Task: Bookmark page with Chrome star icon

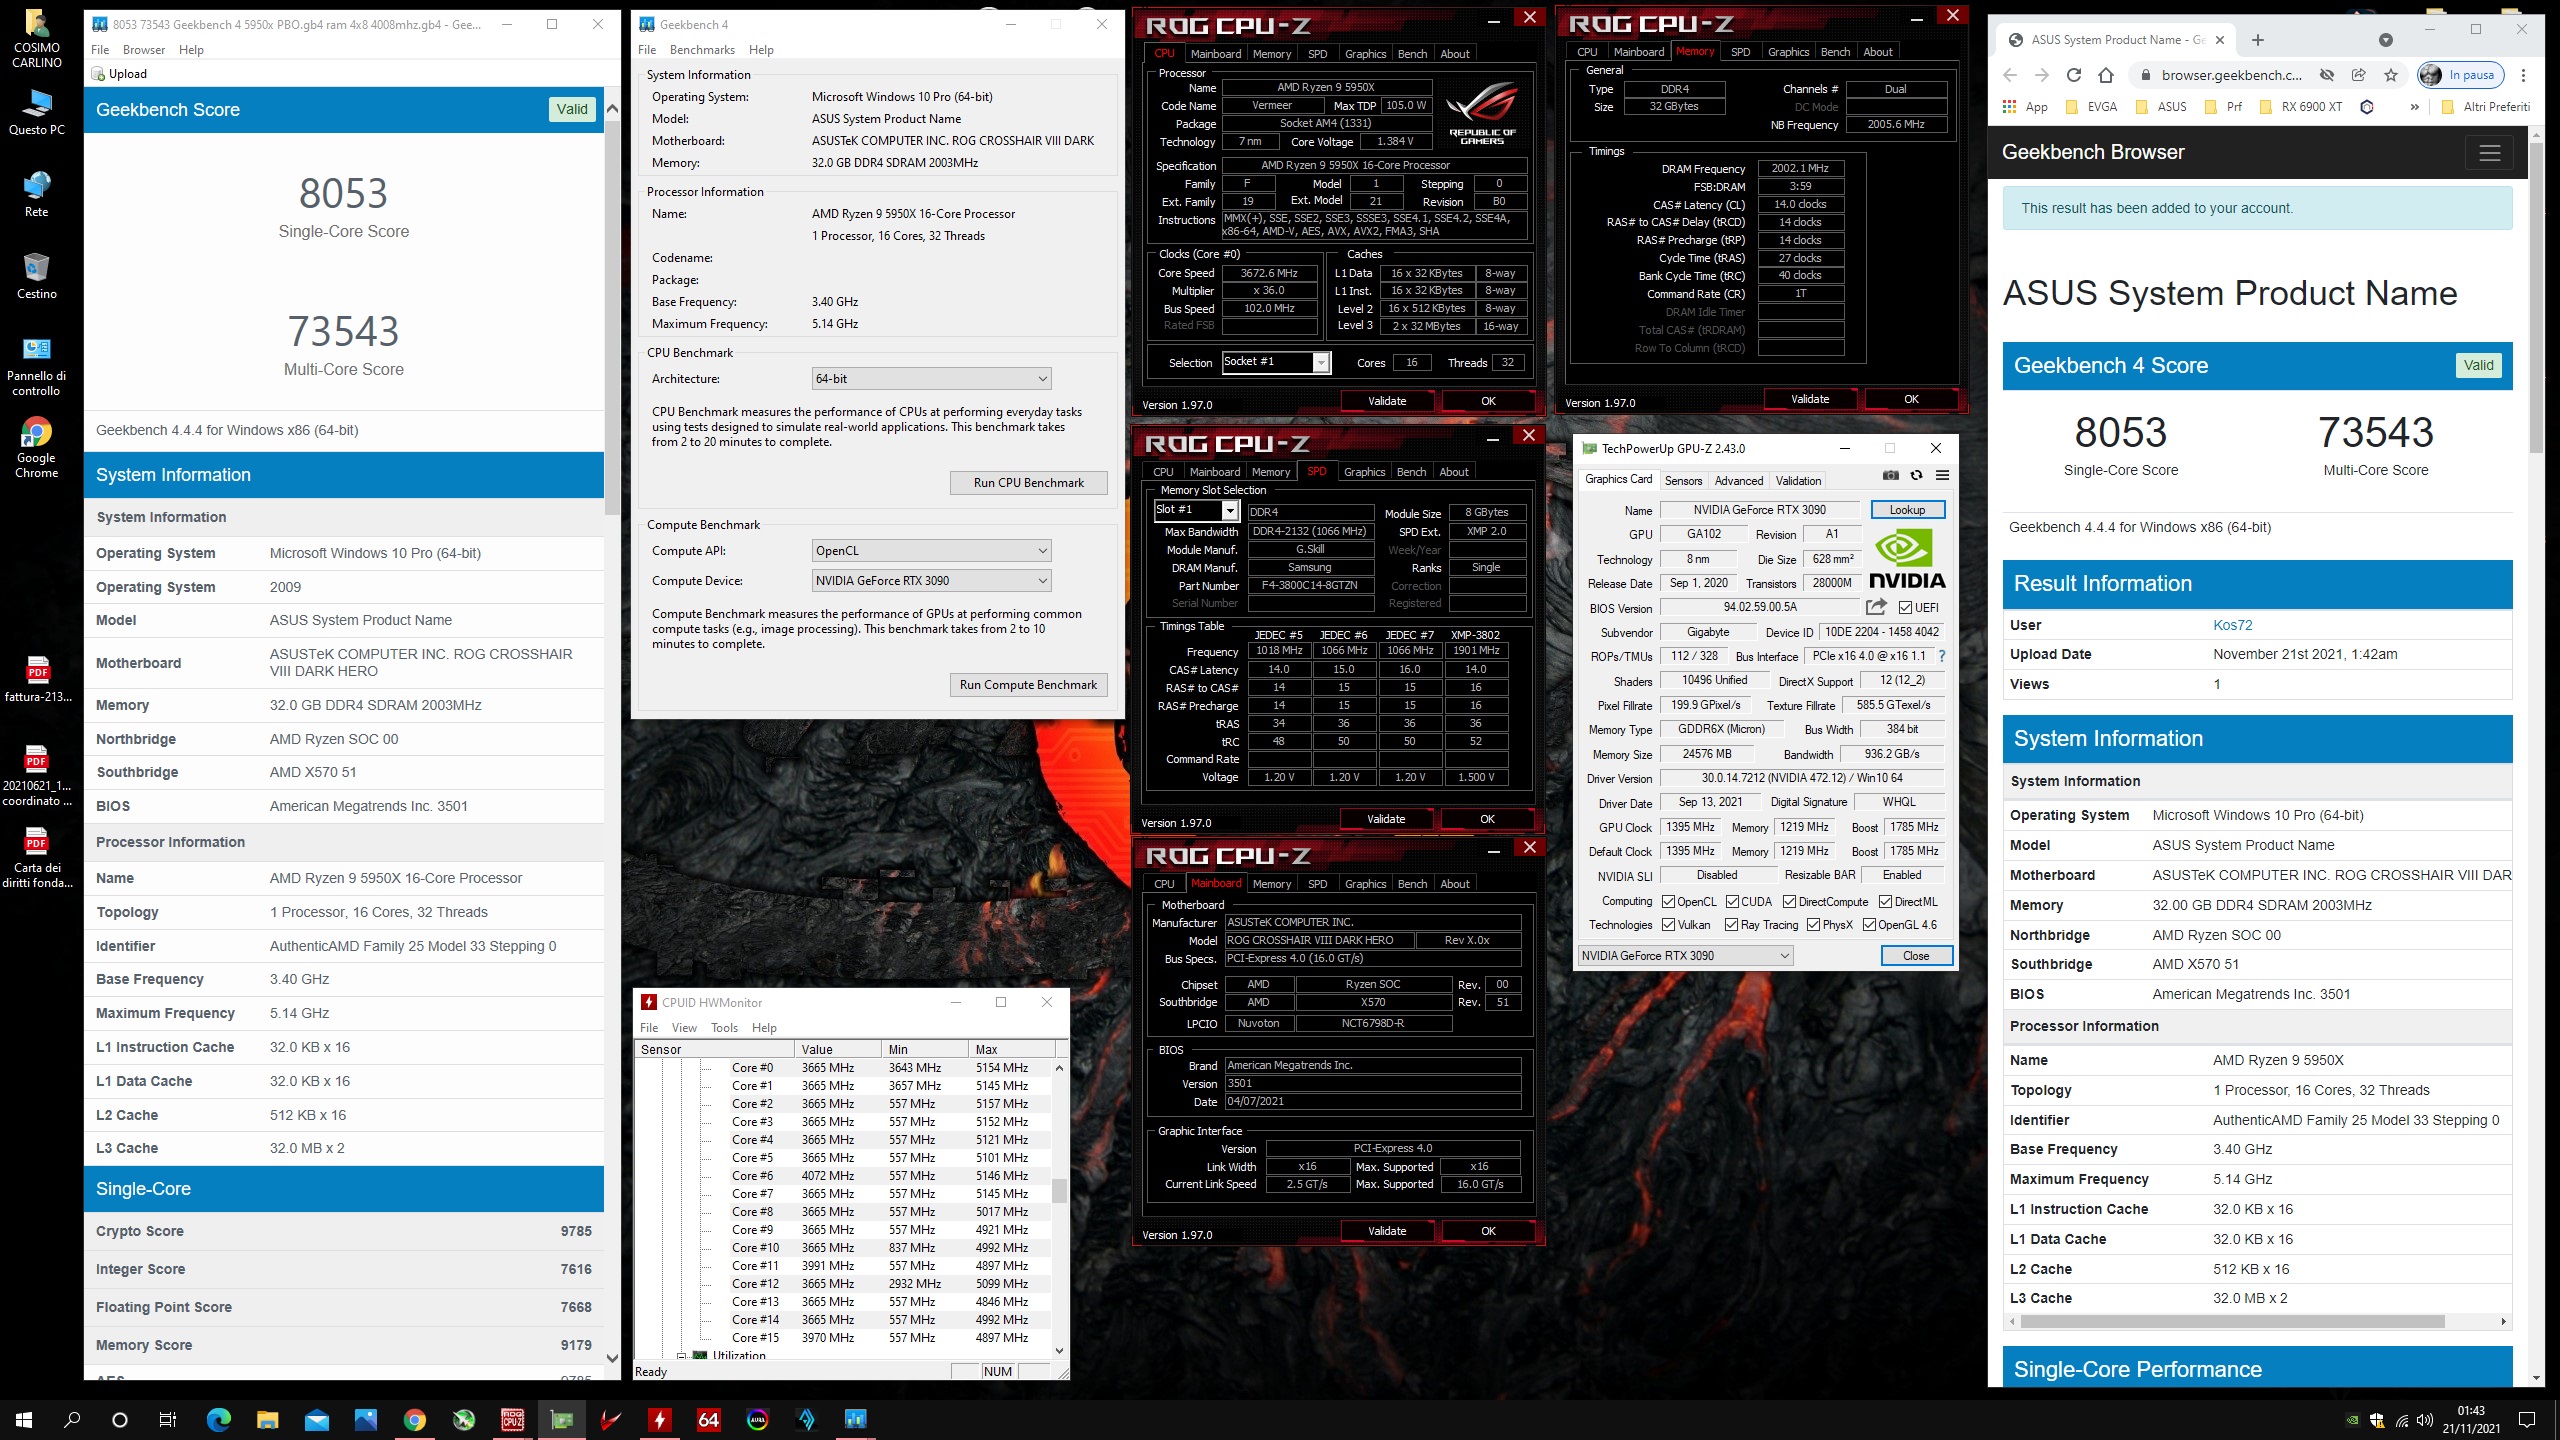Action: click(2391, 75)
